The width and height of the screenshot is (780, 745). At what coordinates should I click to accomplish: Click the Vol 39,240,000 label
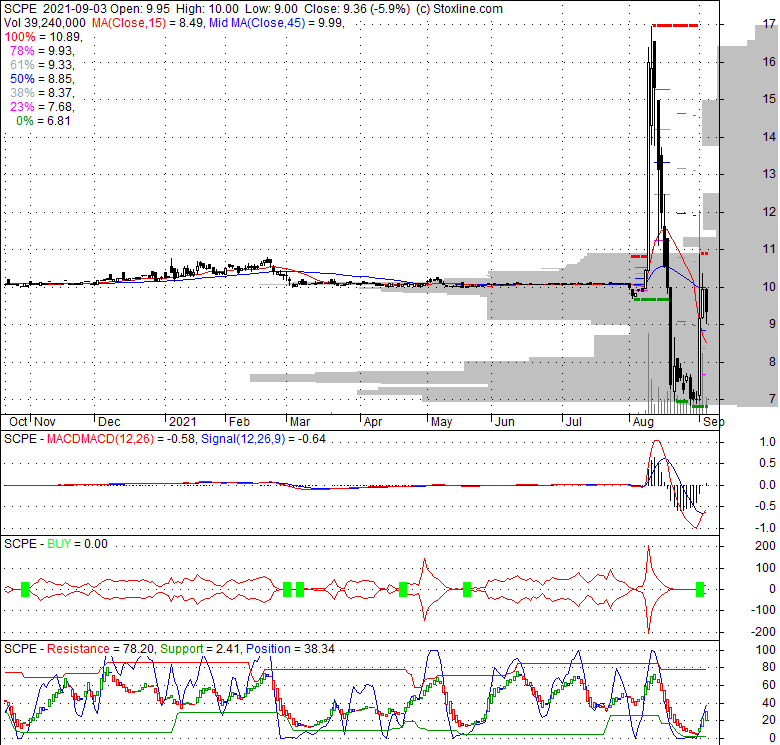pos(45,23)
